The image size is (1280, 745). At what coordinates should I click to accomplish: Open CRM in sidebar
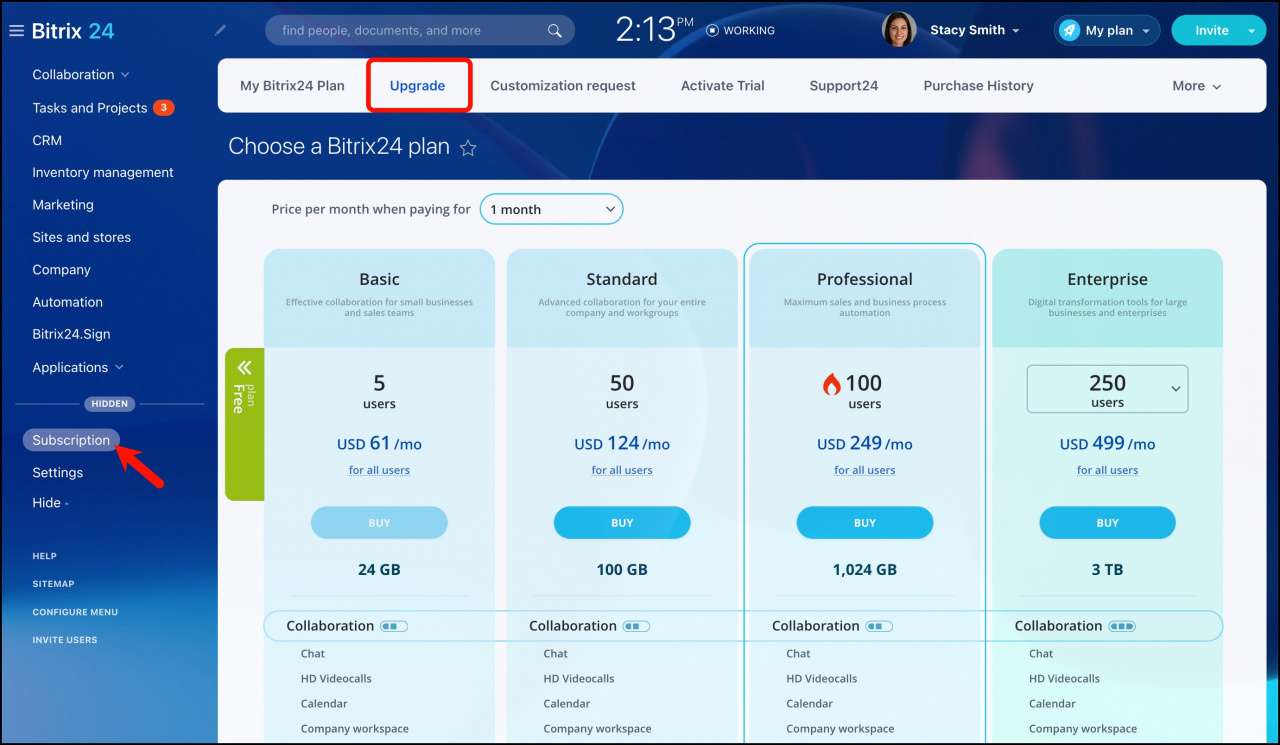point(47,141)
